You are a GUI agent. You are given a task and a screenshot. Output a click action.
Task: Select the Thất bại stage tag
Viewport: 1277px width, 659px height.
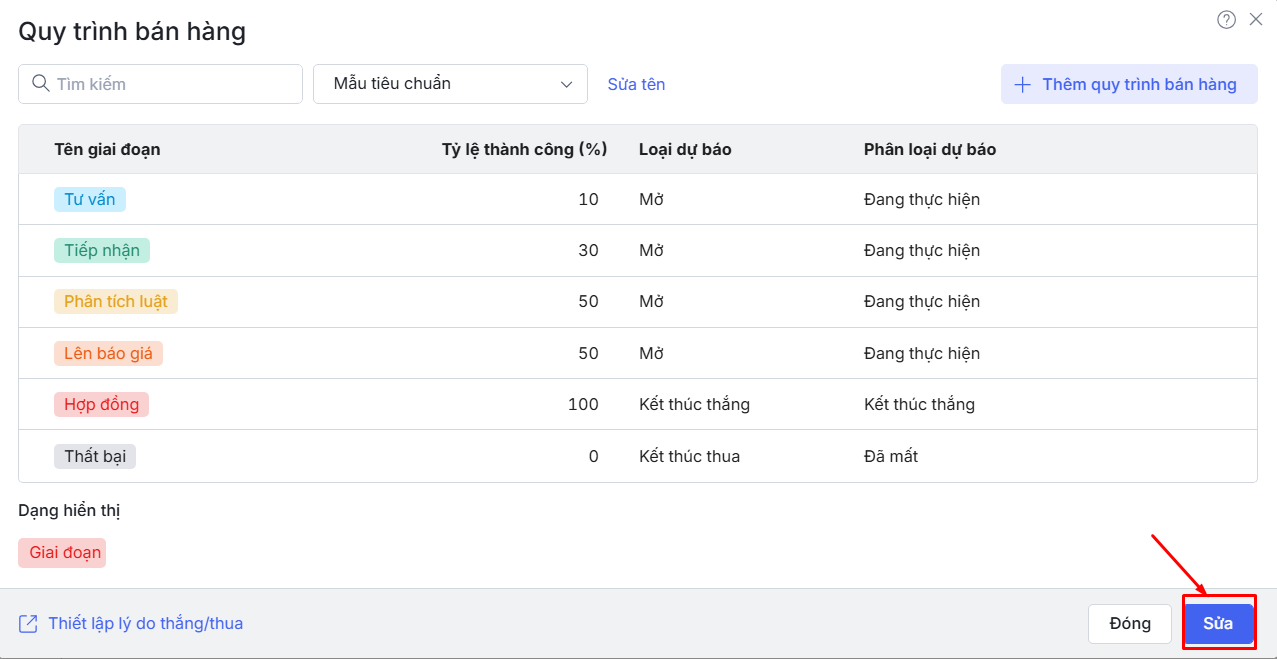pos(95,456)
